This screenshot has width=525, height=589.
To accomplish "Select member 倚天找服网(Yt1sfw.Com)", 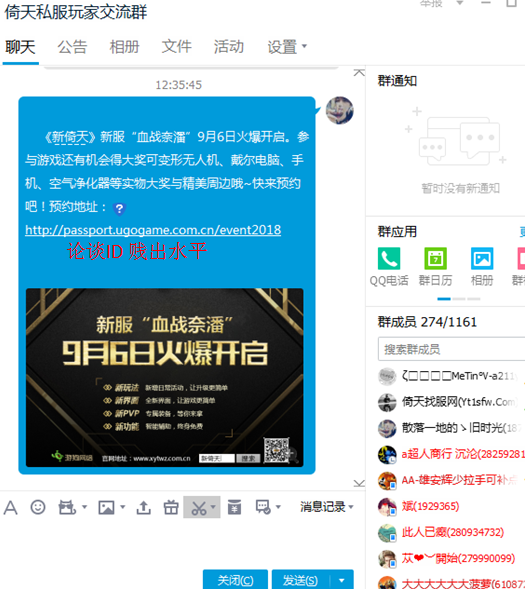I will 451,402.
